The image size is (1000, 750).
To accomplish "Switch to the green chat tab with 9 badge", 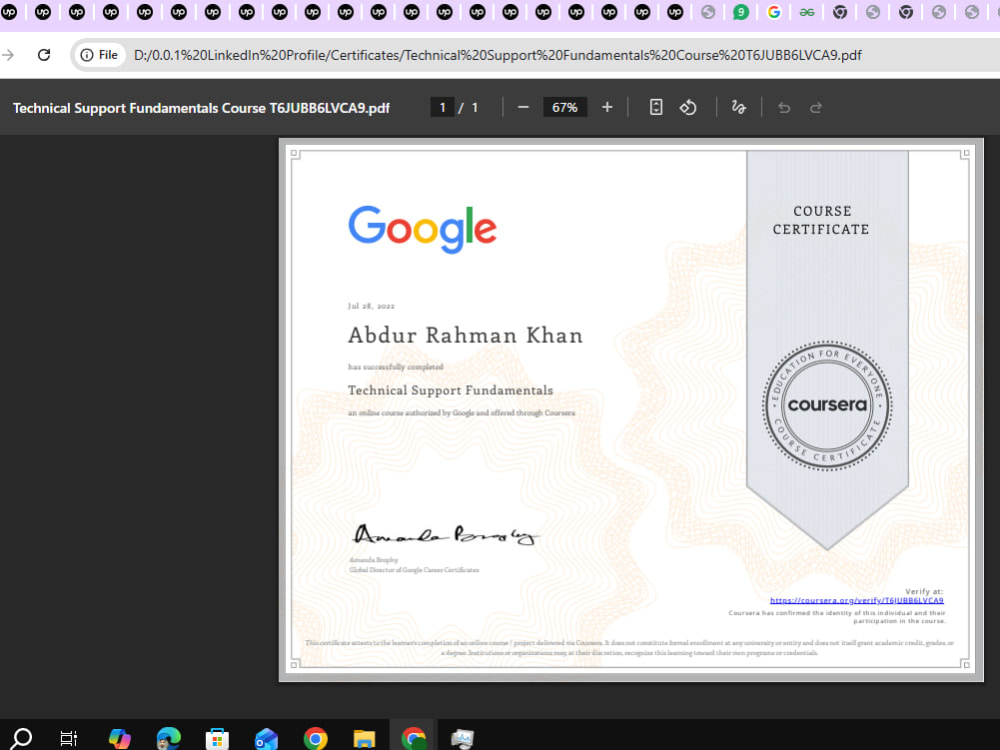I will [x=740, y=11].
